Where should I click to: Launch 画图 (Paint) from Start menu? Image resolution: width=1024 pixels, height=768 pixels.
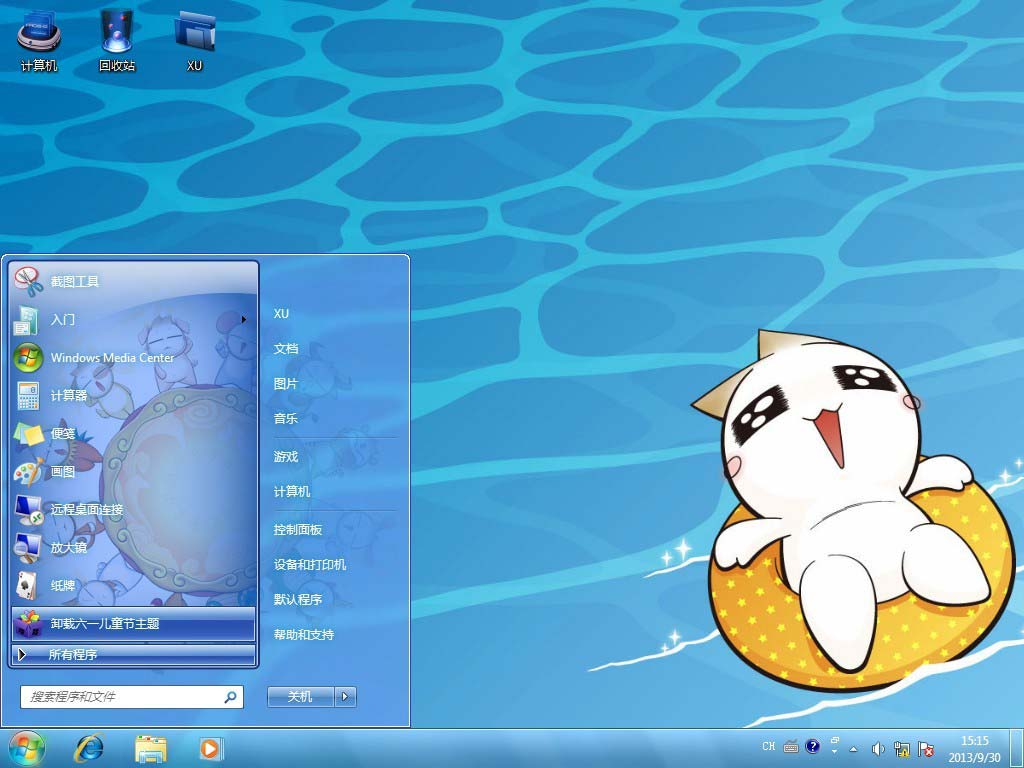(63, 471)
